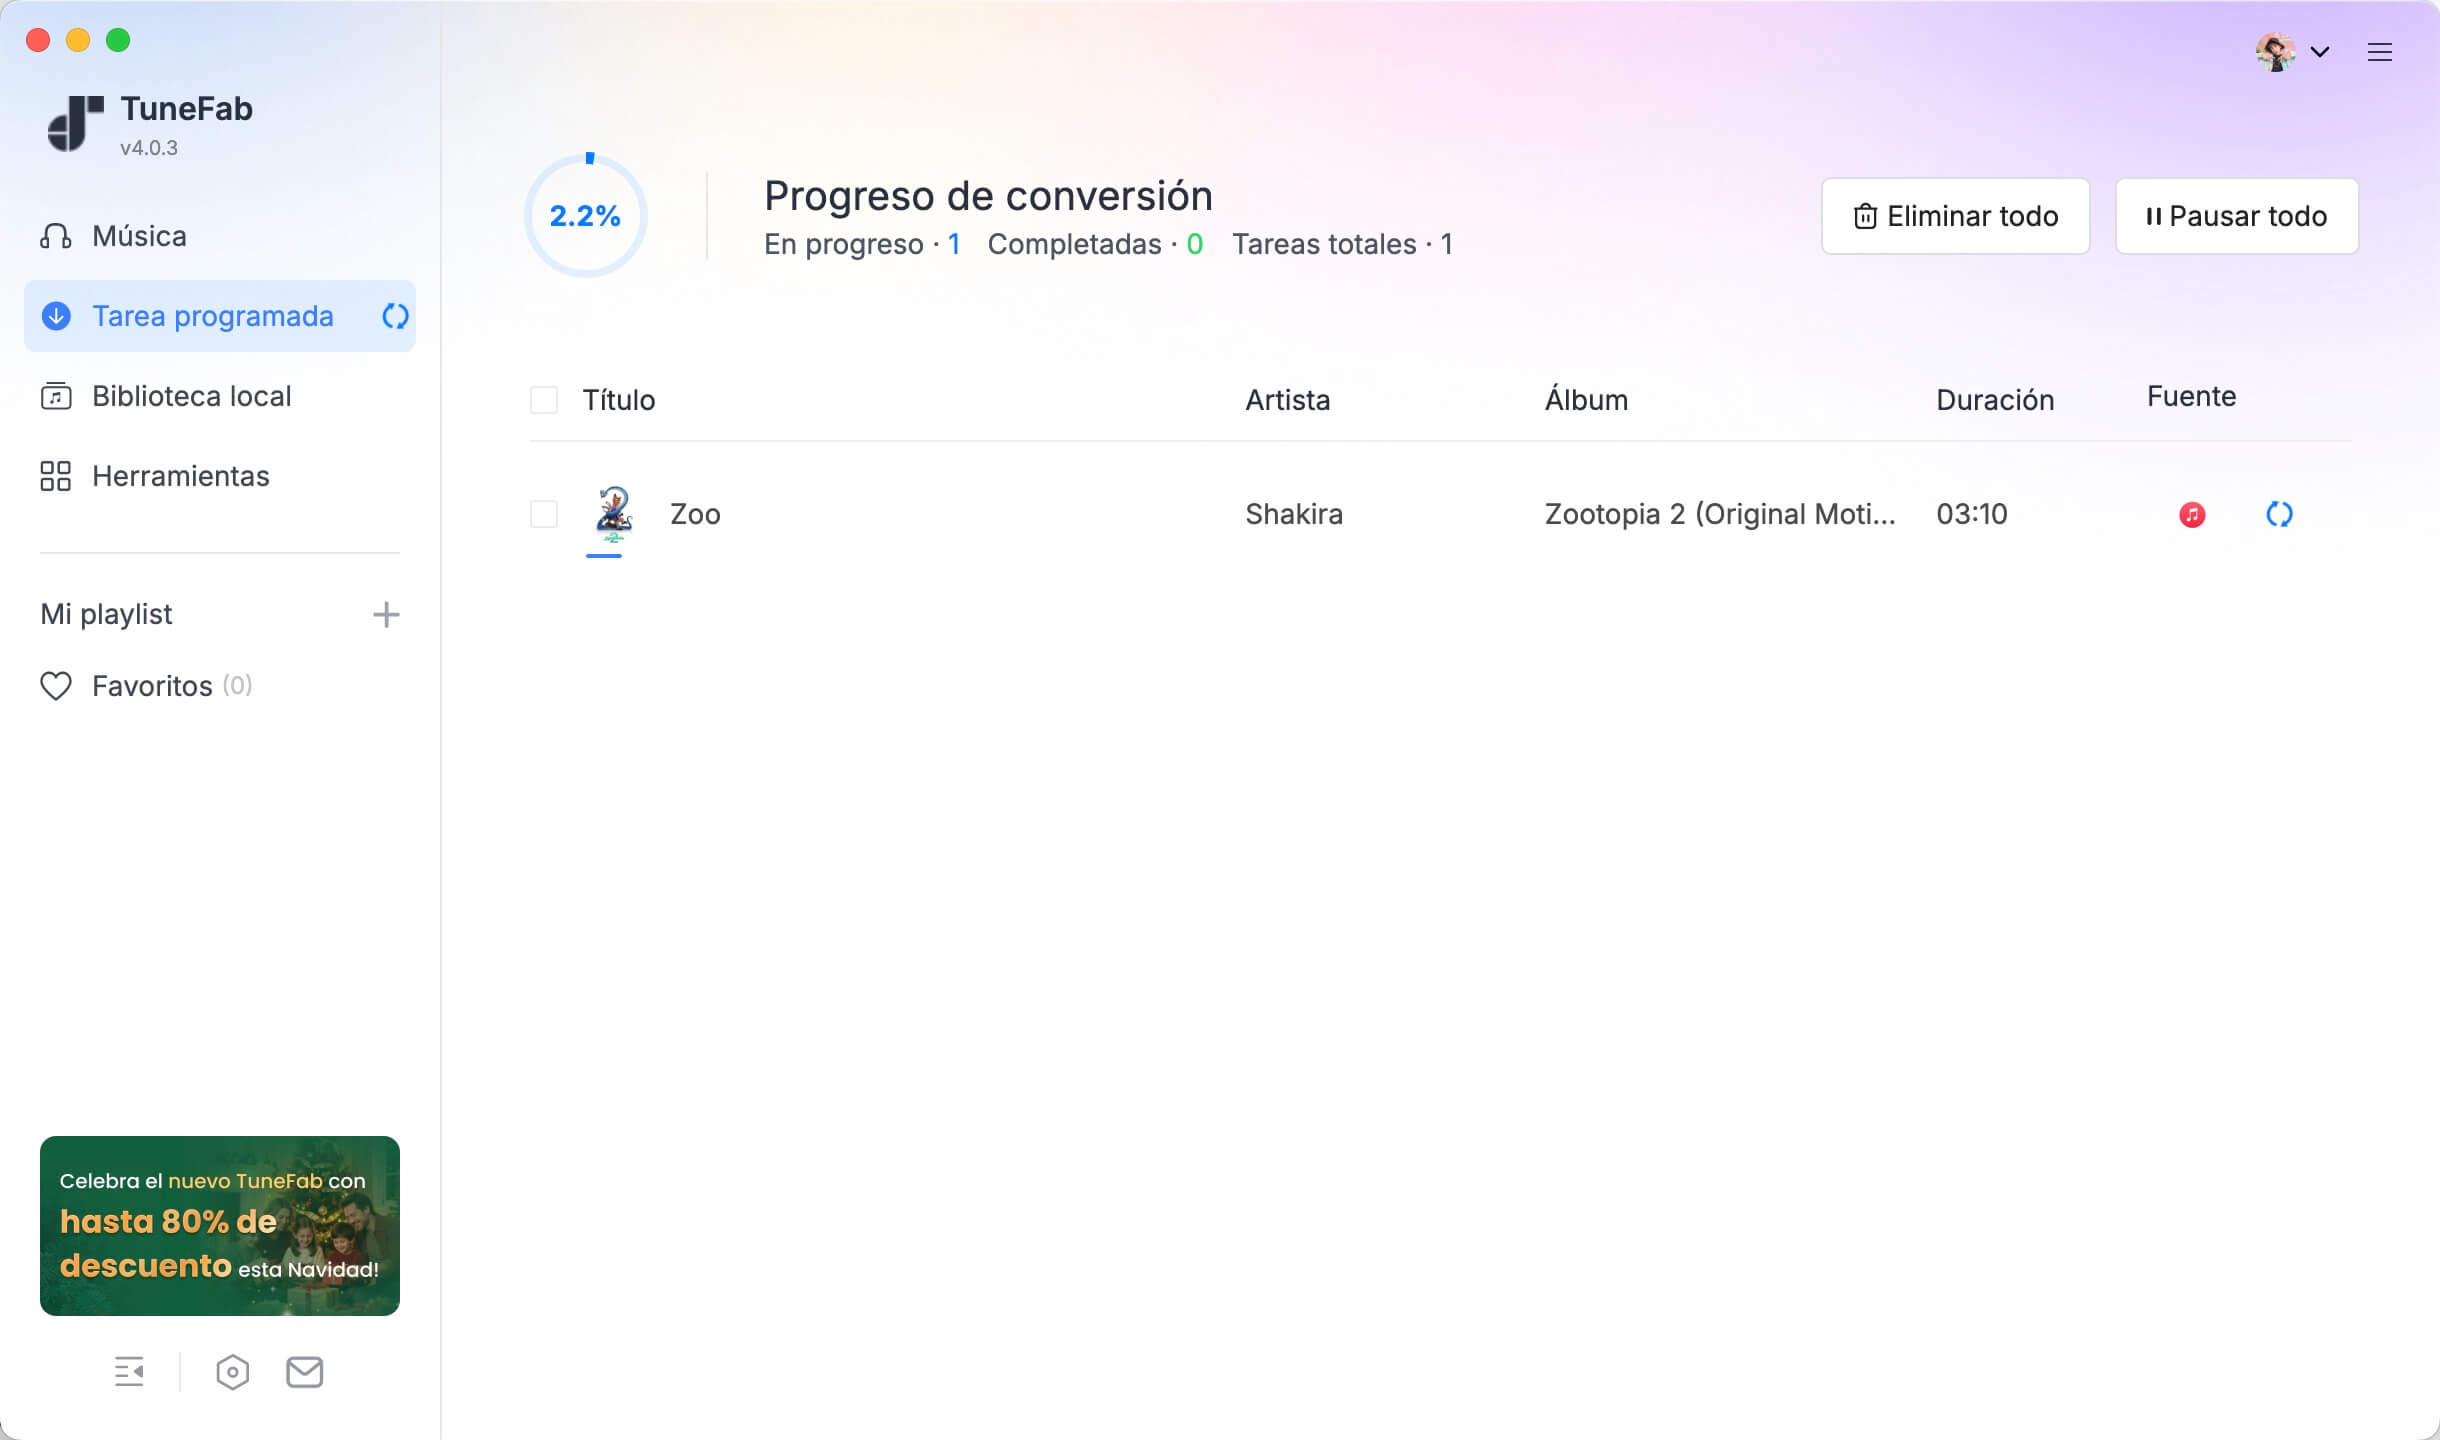Click Pausar todo to pause all tasks
The image size is (2440, 1440).
[2236, 216]
